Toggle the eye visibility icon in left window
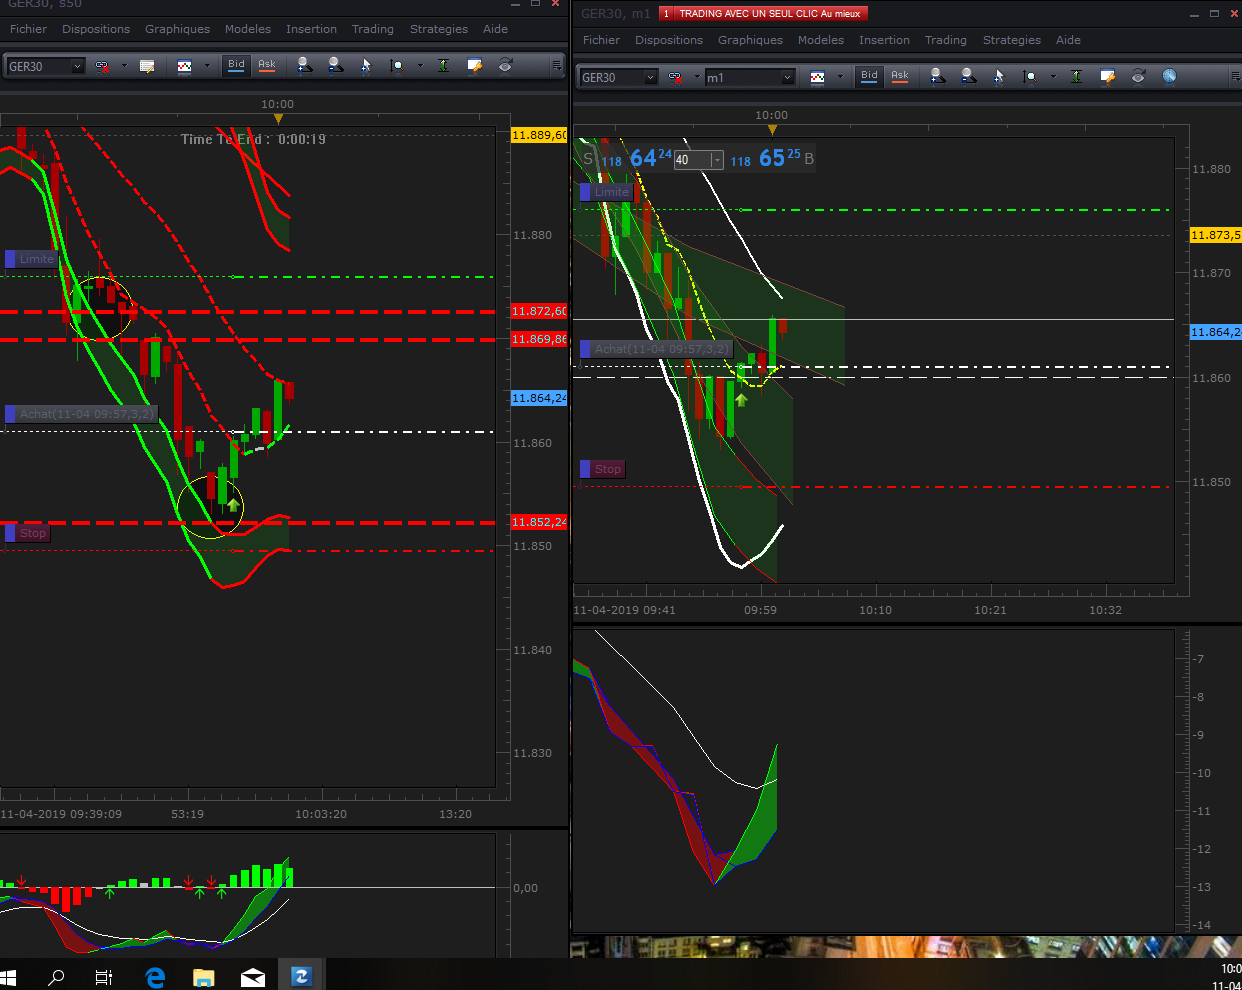Viewport: 1242px width, 990px height. tap(506, 66)
